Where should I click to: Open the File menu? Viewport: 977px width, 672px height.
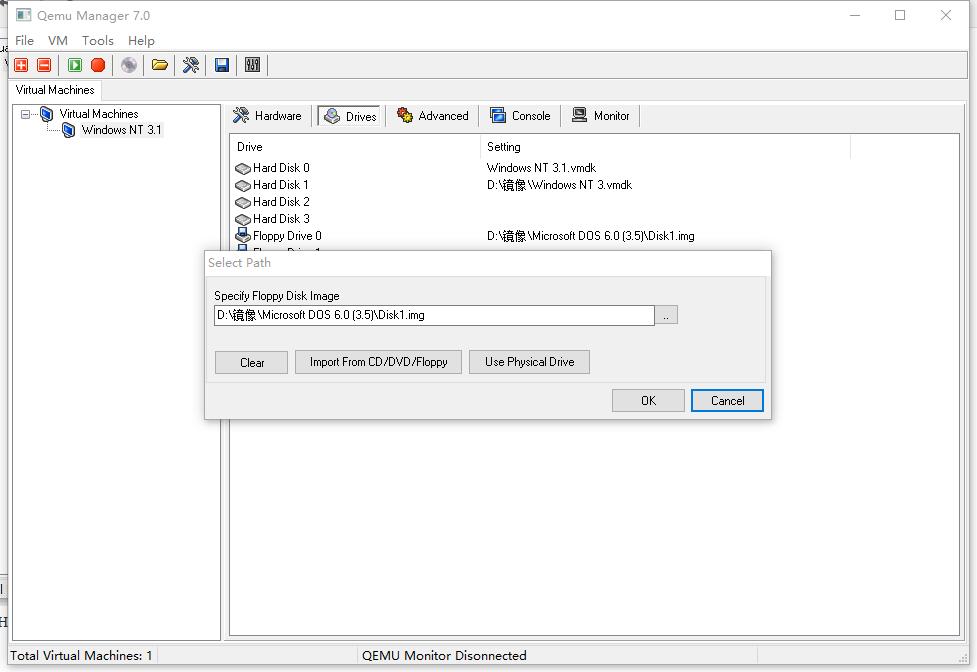tap(24, 40)
